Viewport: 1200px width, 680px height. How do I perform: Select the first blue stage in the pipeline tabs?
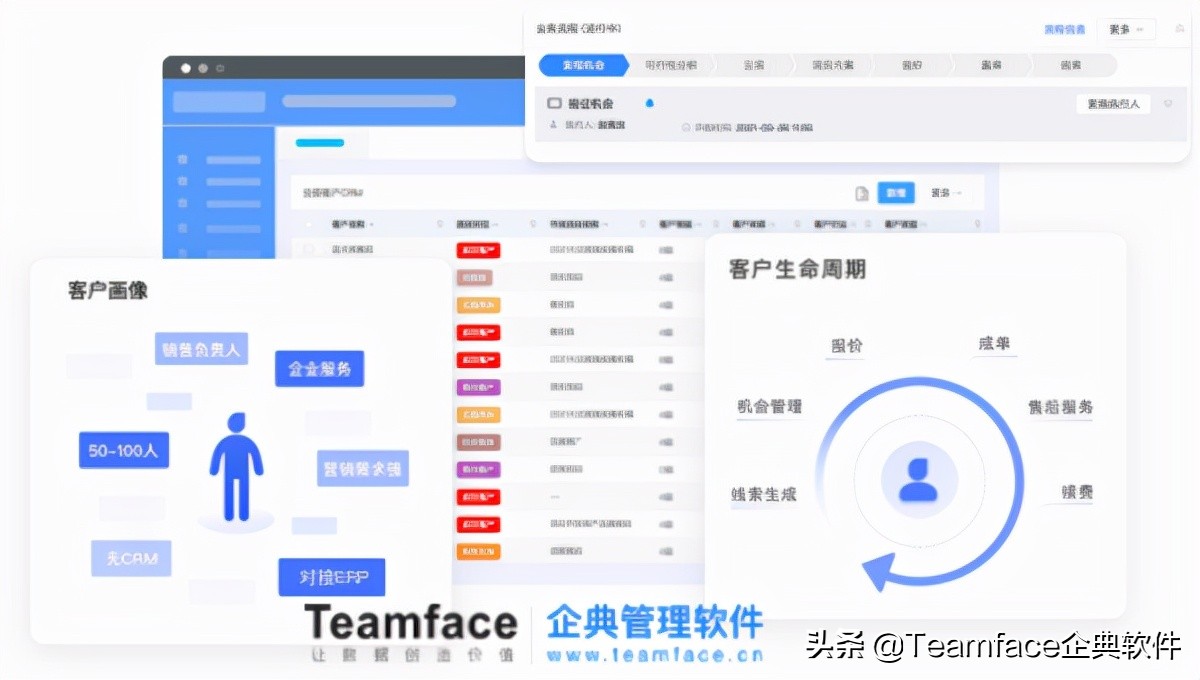582,64
